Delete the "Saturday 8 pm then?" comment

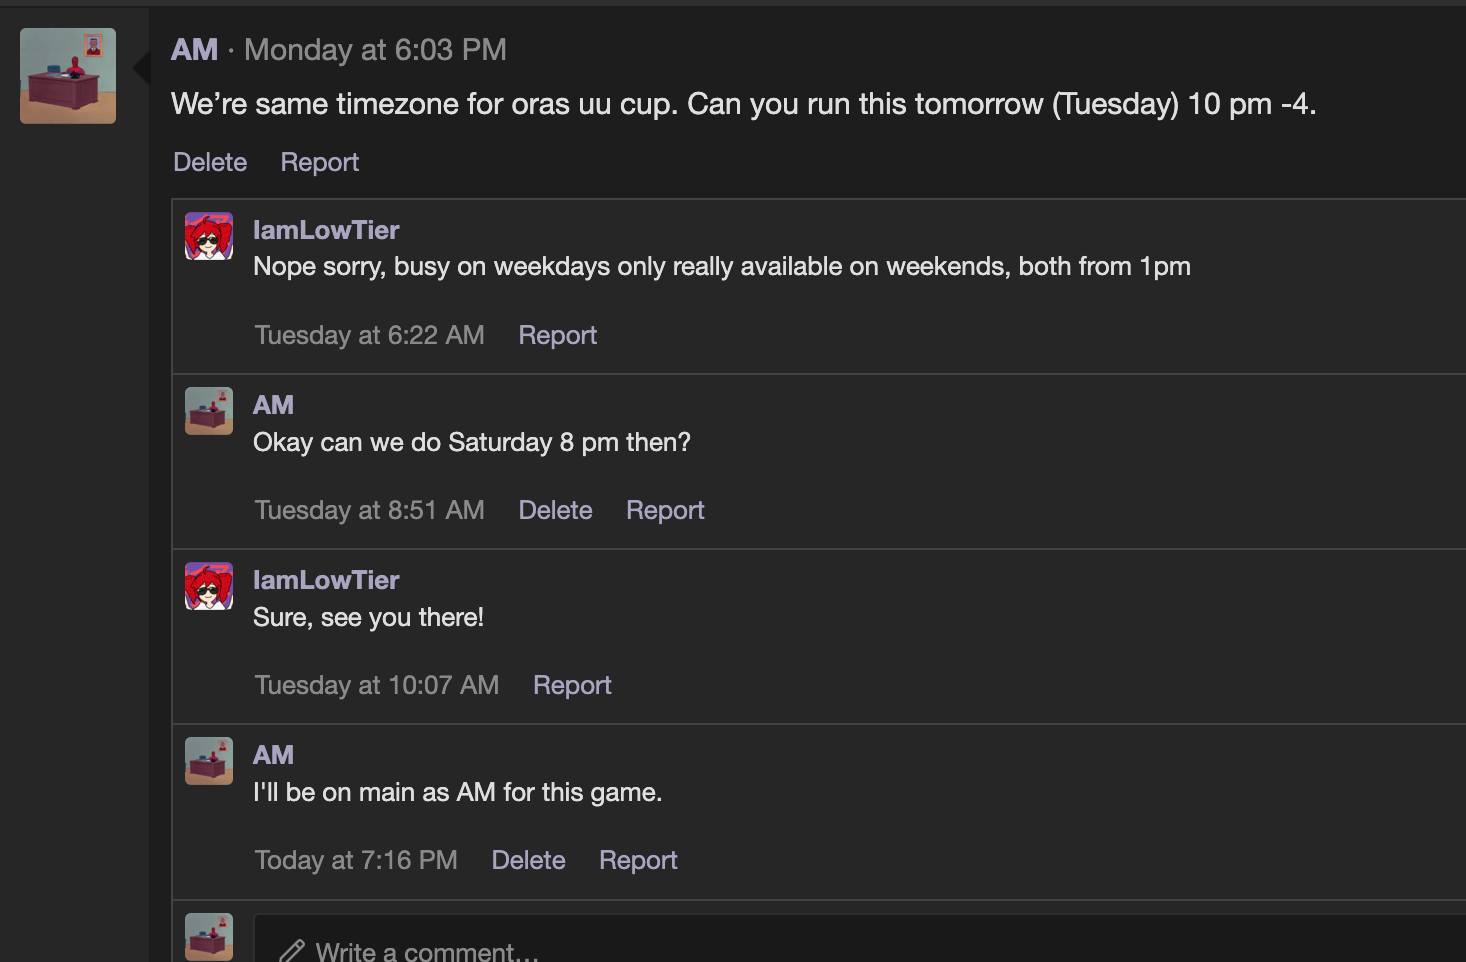555,510
